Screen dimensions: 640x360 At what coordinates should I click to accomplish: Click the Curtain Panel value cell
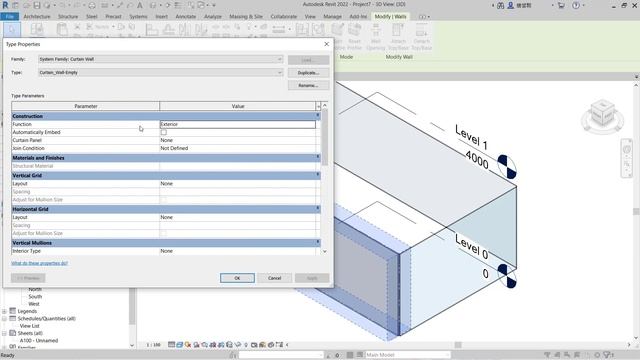238,140
